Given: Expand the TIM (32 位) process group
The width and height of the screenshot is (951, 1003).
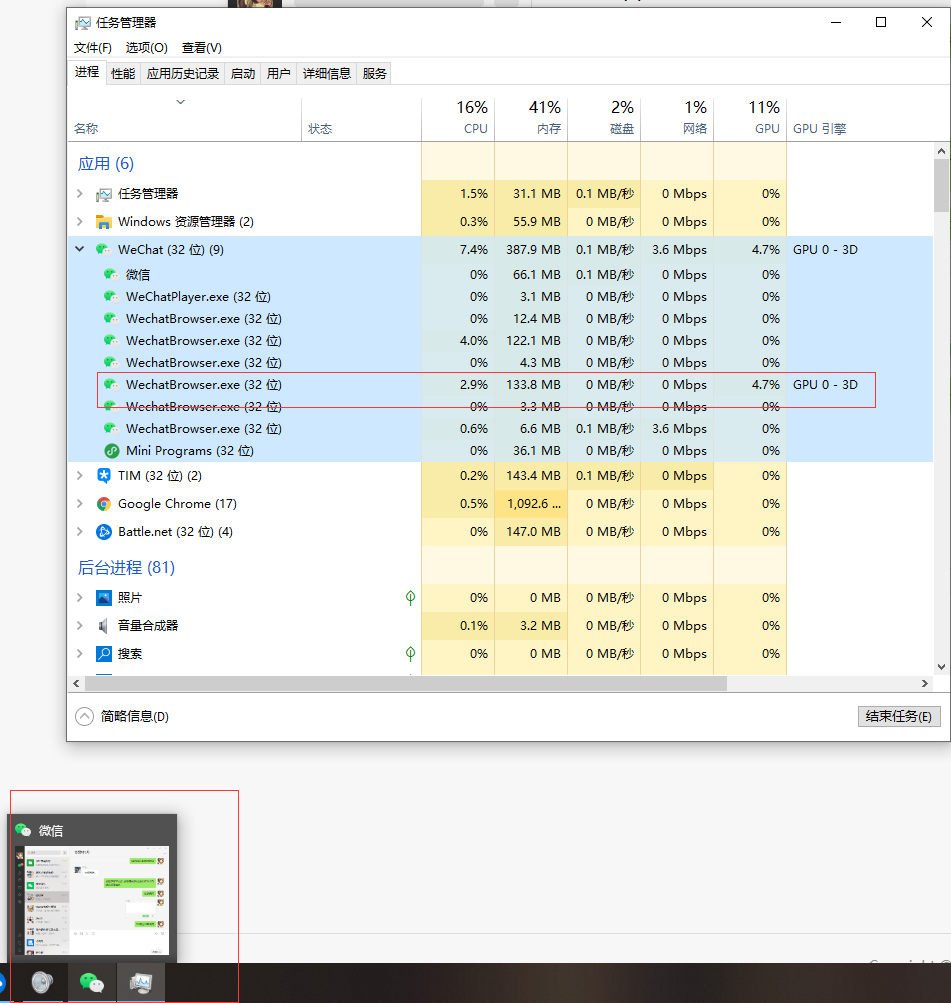Looking at the screenshot, I should pyautogui.click(x=79, y=475).
